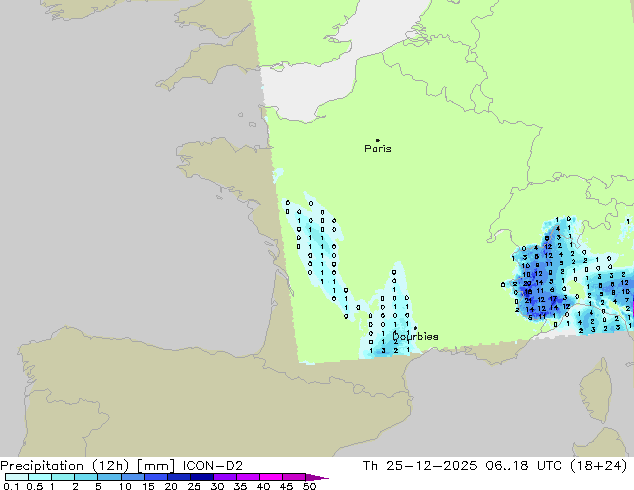Image resolution: width=634 pixels, height=490 pixels.
Task: Click the '(18+24)' forecast offset text
Action: pyautogui.click(x=598, y=466)
